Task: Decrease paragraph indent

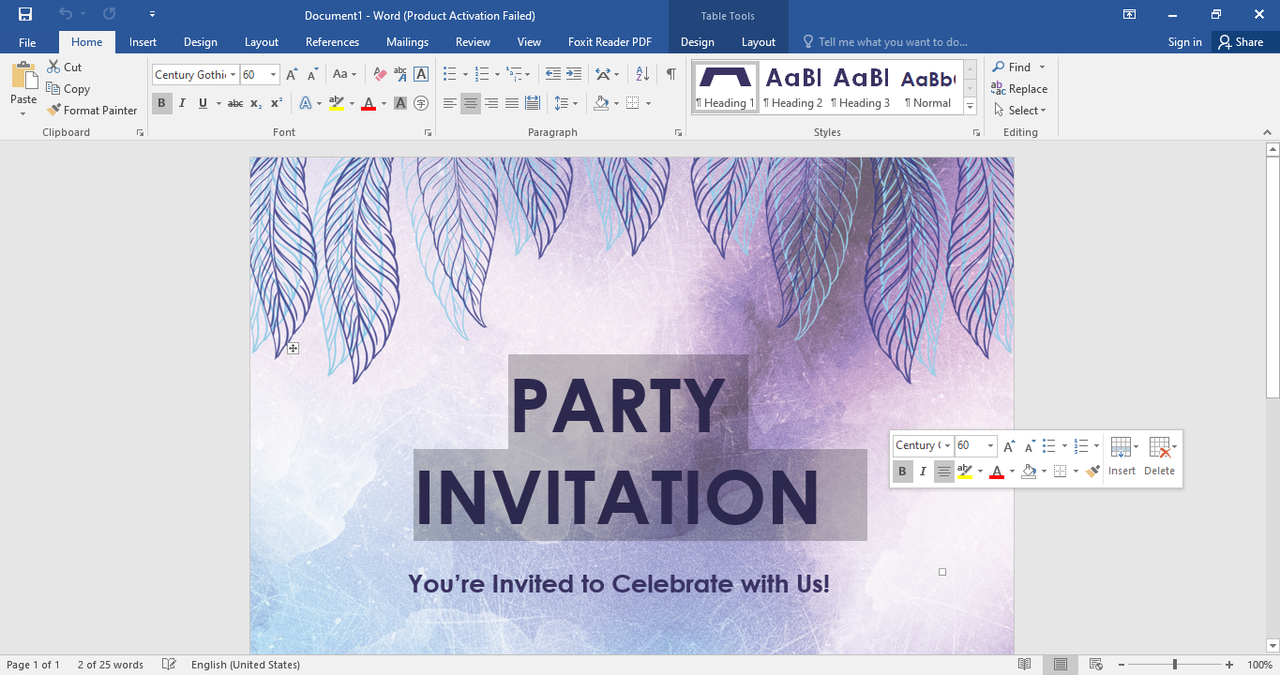Action: click(x=553, y=75)
